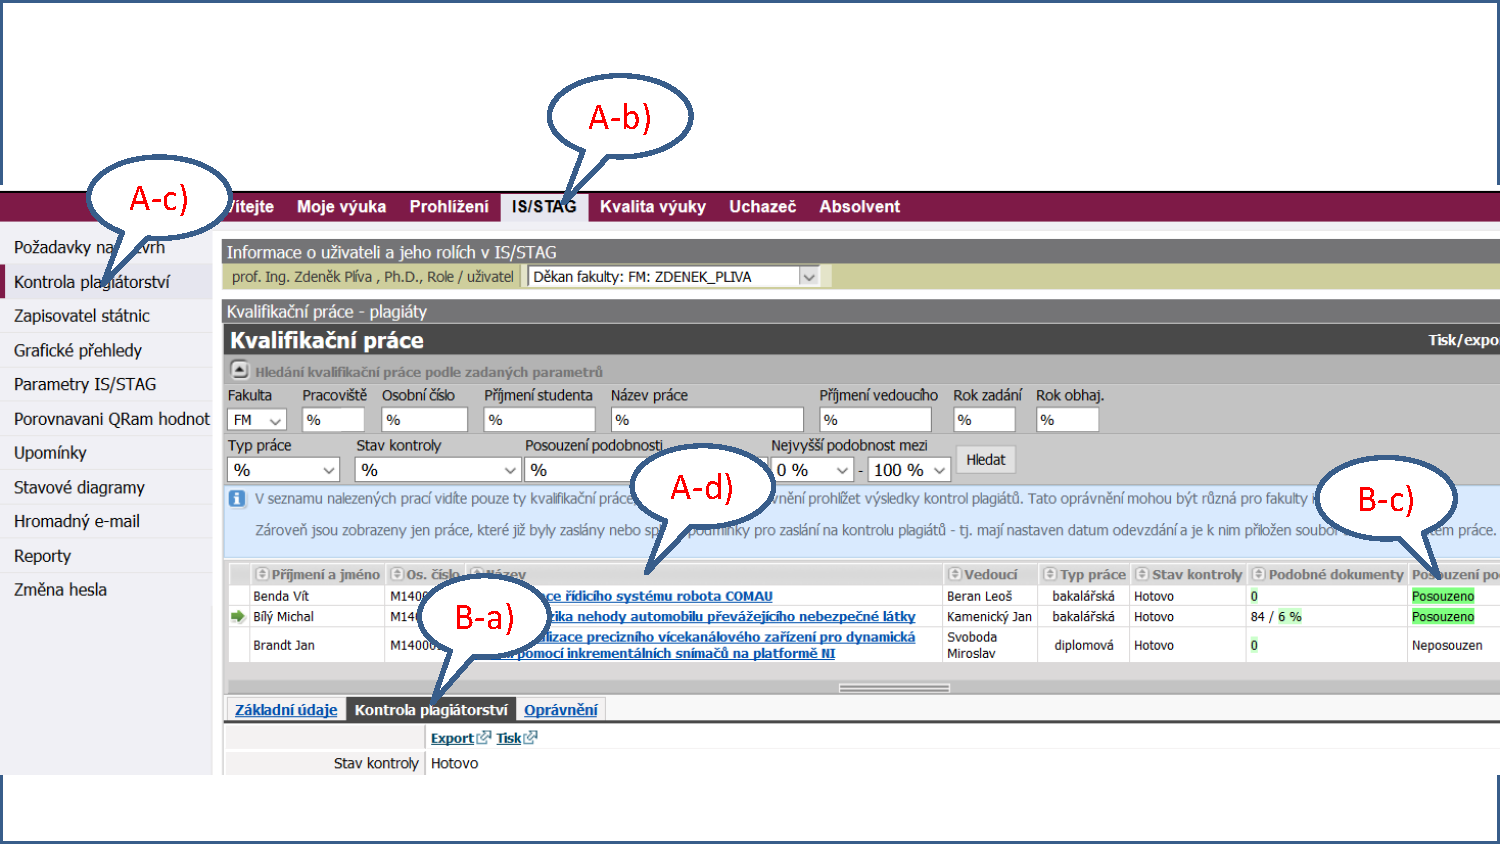Open the Prohlížení menu
This screenshot has width=1500, height=844.
click(449, 207)
